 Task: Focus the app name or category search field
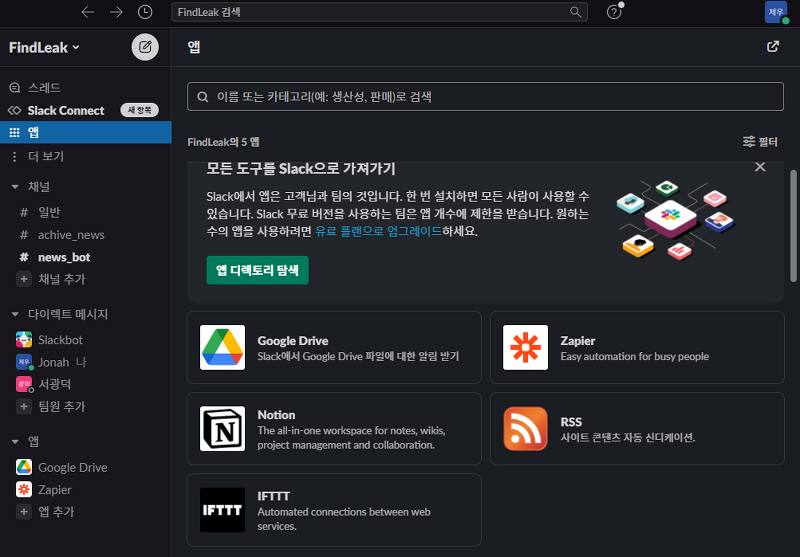485,96
